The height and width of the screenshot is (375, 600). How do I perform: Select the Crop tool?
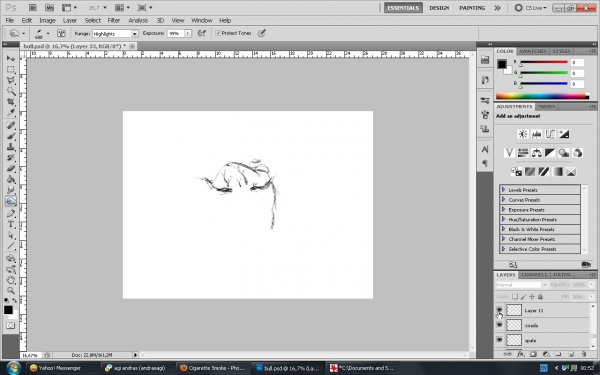click(x=11, y=102)
